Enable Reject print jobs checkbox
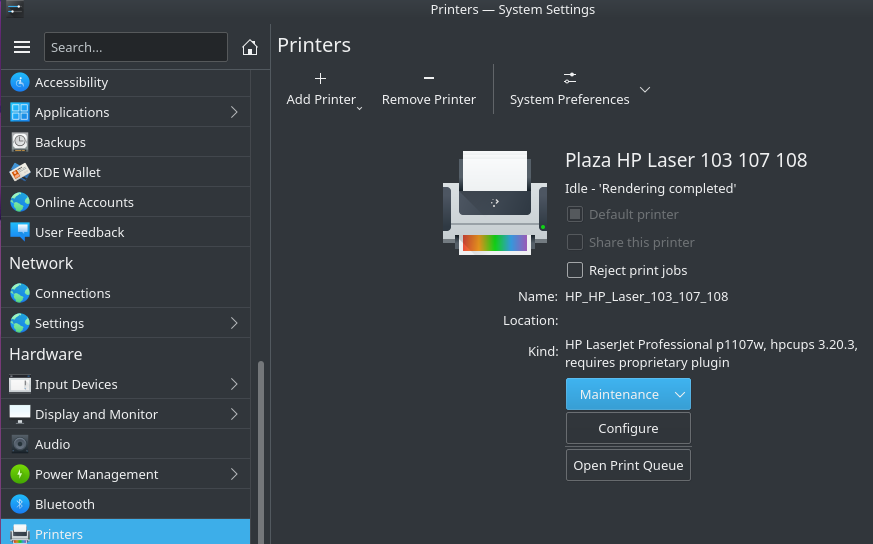 tap(574, 270)
